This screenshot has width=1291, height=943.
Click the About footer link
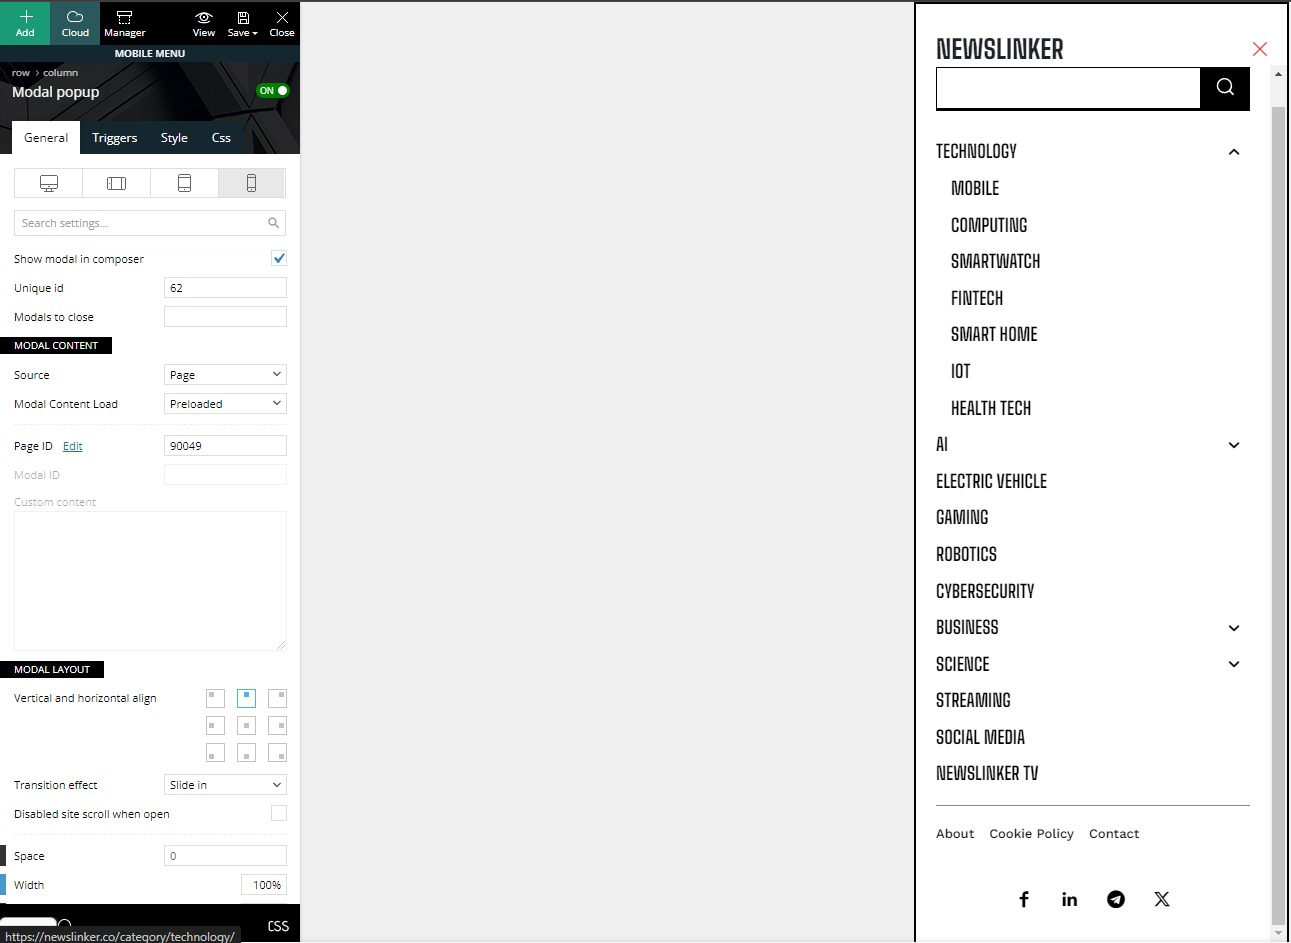(x=955, y=834)
